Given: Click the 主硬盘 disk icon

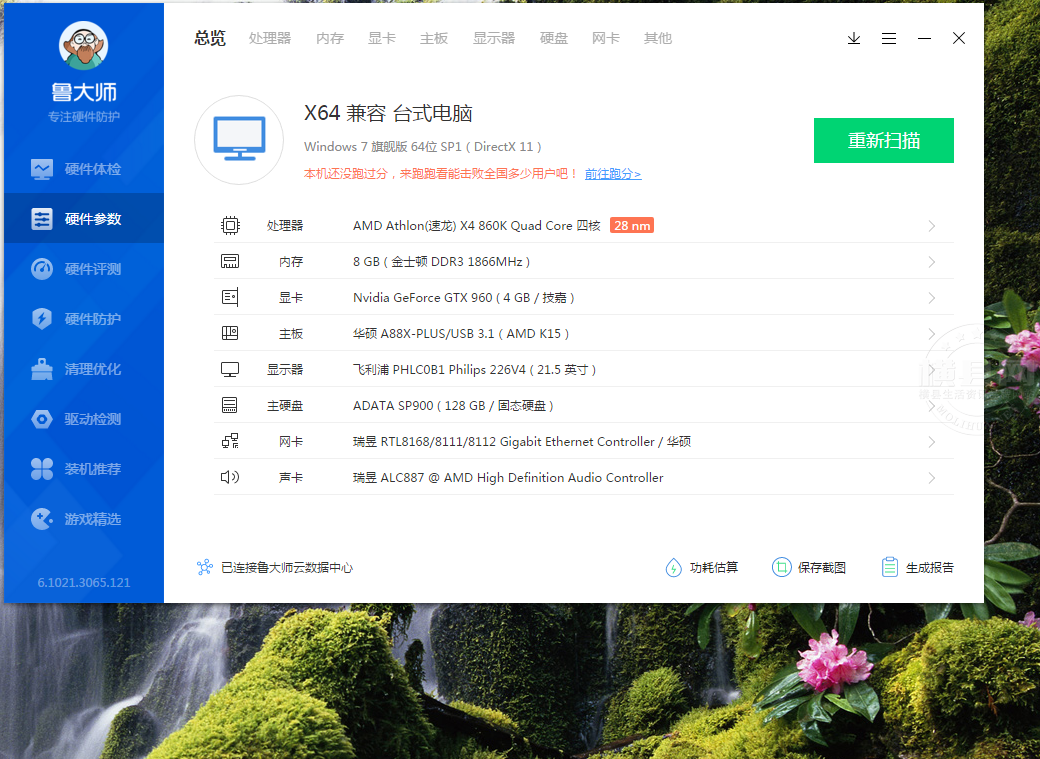Looking at the screenshot, I should pyautogui.click(x=230, y=405).
